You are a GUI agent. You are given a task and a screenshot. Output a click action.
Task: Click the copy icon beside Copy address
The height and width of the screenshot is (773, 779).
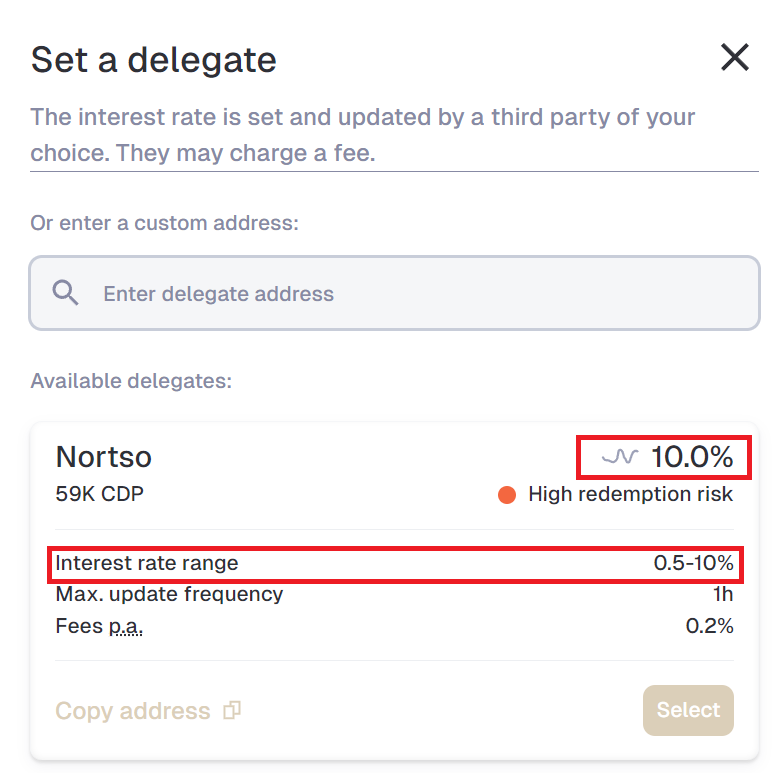point(232,710)
